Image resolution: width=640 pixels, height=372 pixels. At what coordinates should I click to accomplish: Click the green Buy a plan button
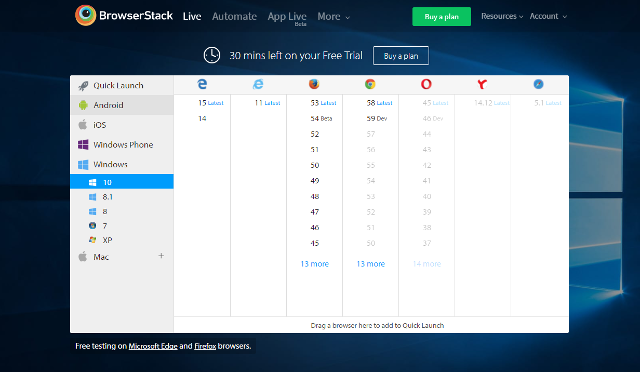pyautogui.click(x=441, y=16)
